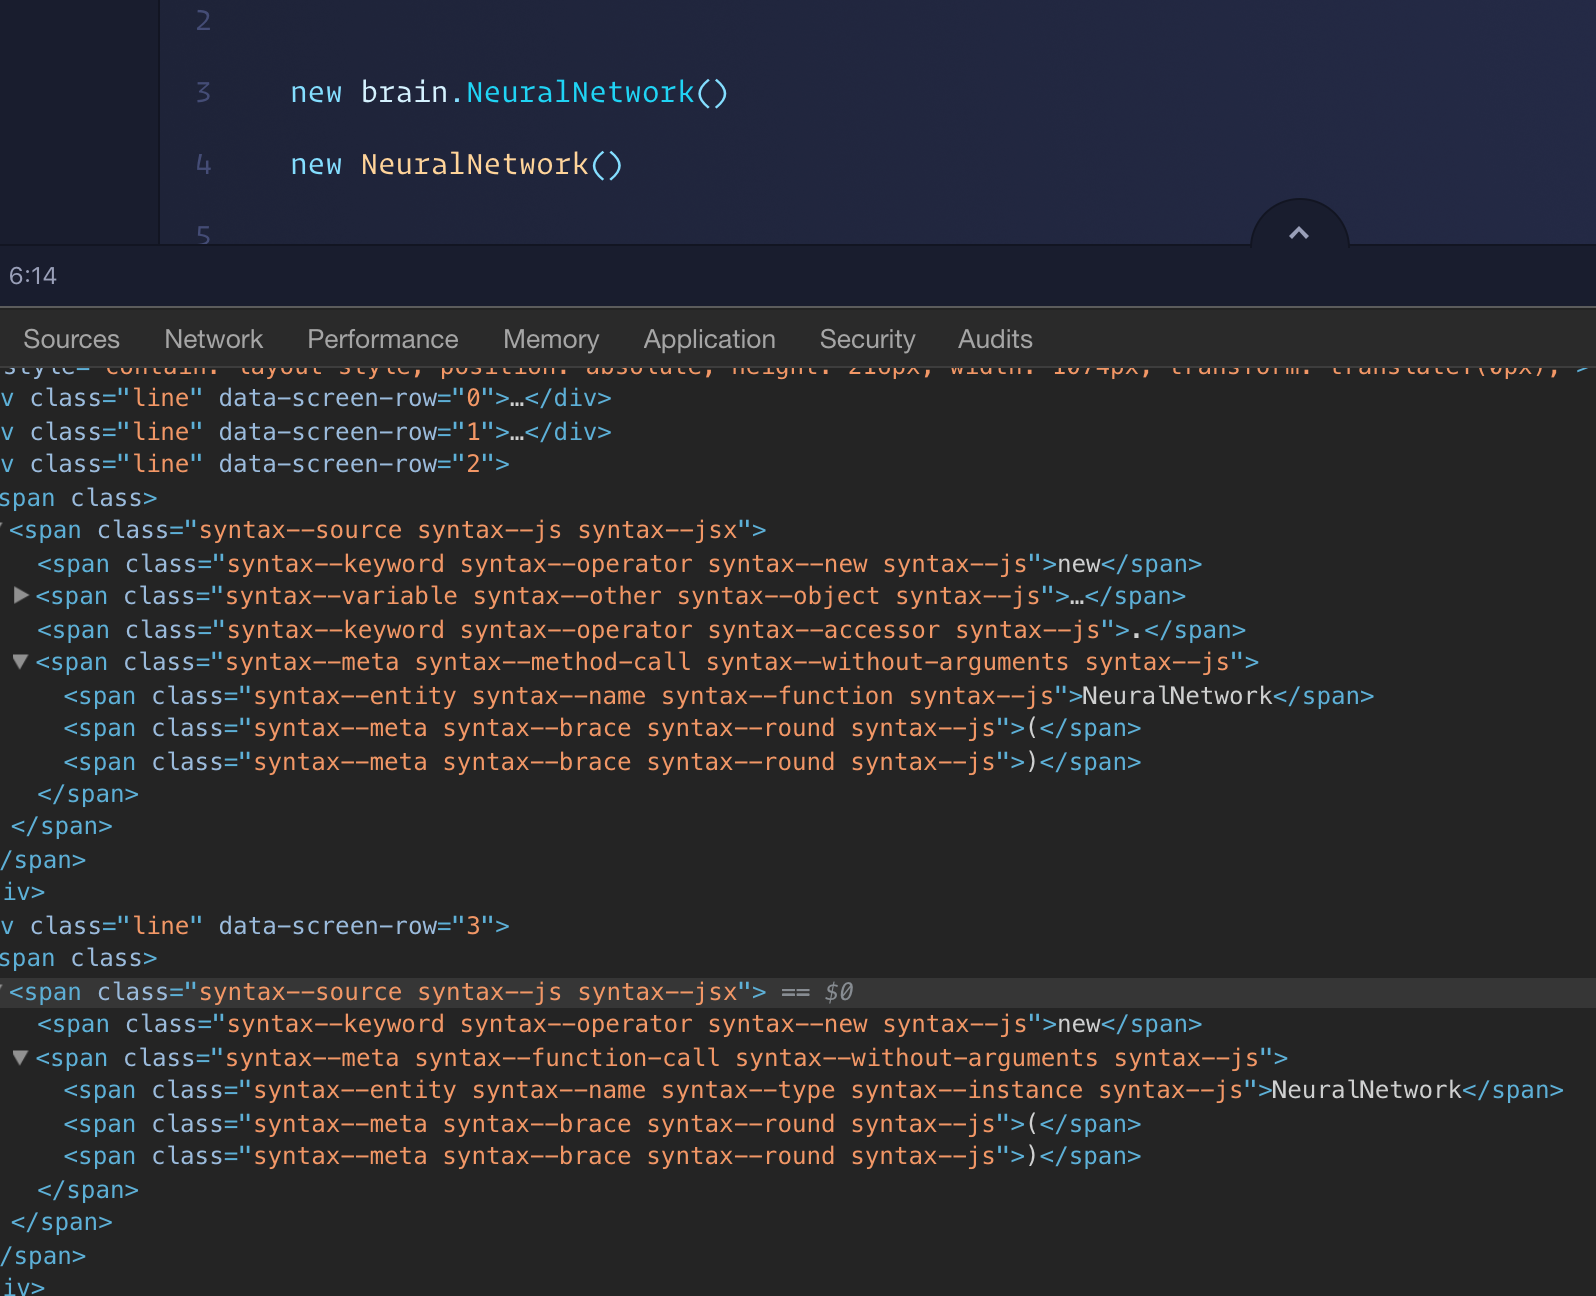The height and width of the screenshot is (1296, 1596).
Task: Switch to the Audits tab
Action: point(995,339)
